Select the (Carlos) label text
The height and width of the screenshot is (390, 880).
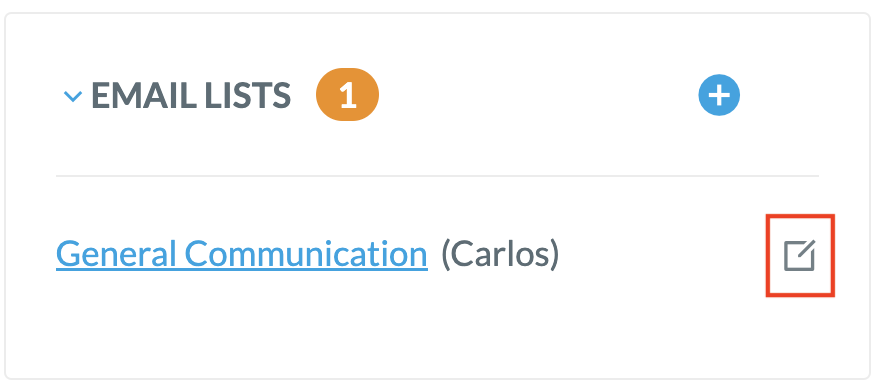coord(501,254)
